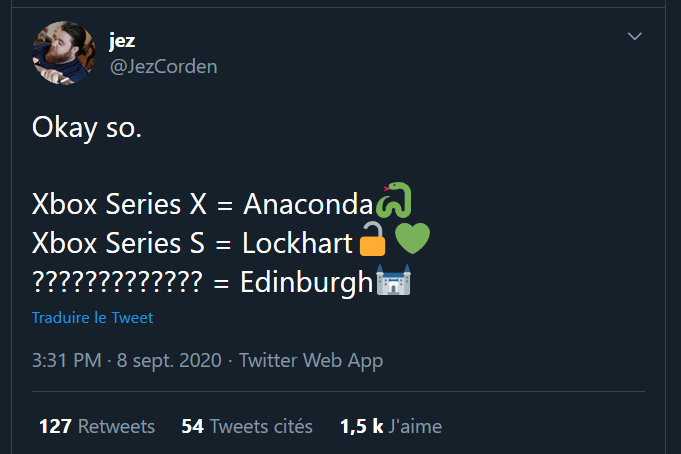Click the 3:31 PM timestamp
Viewport: 681px width, 454px height.
point(68,360)
